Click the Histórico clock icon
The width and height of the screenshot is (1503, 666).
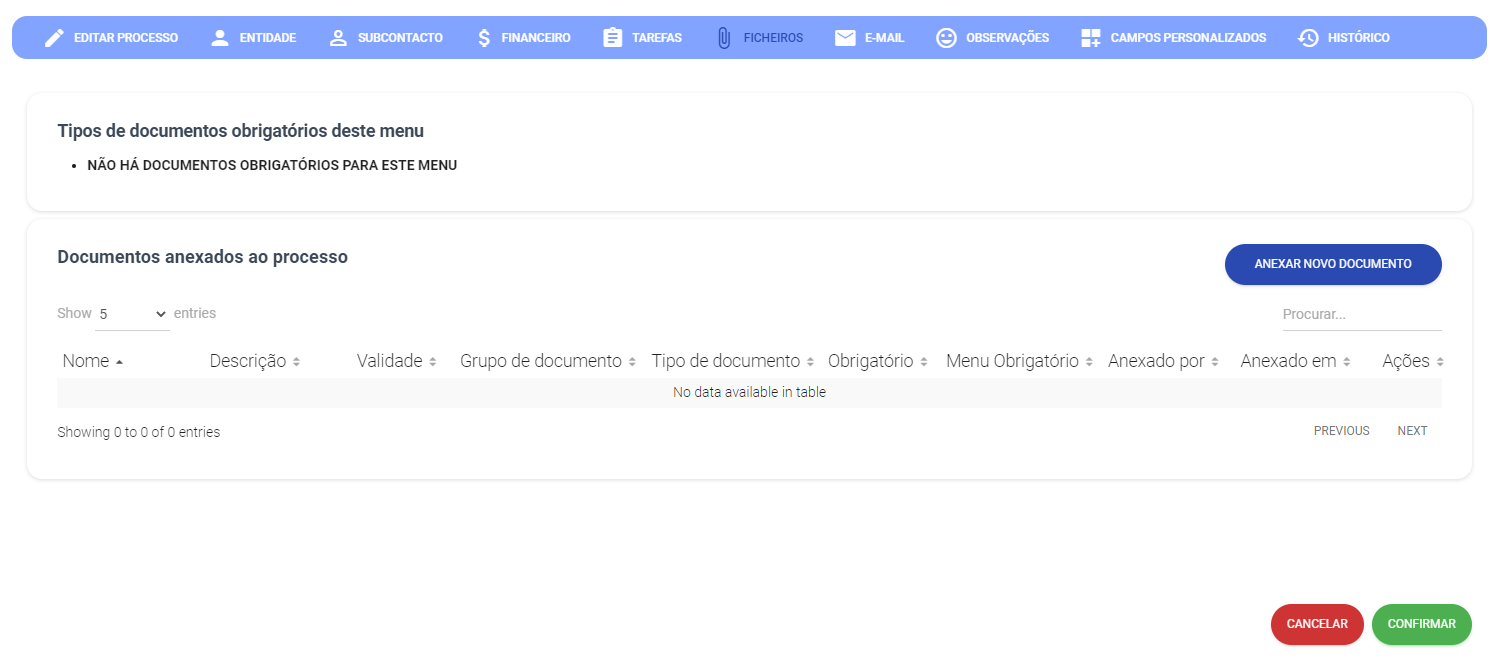pyautogui.click(x=1308, y=38)
